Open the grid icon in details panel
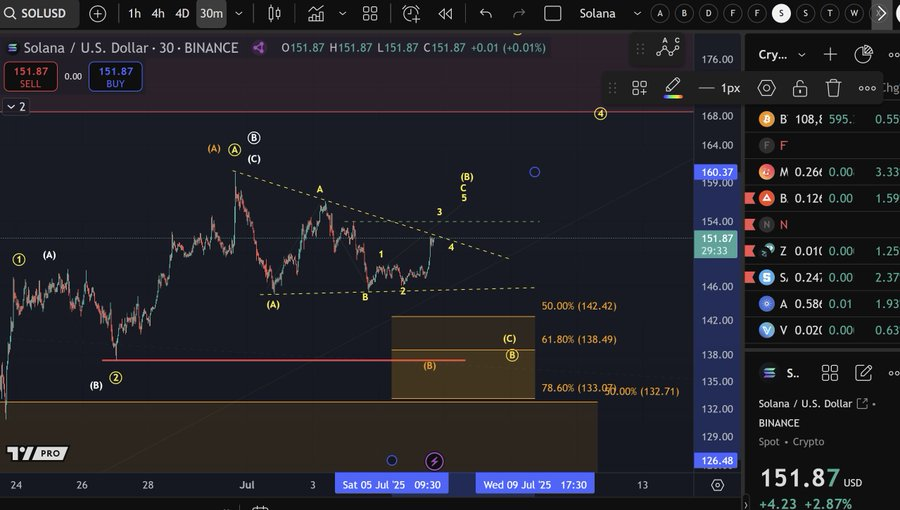900x510 pixels. pos(830,373)
